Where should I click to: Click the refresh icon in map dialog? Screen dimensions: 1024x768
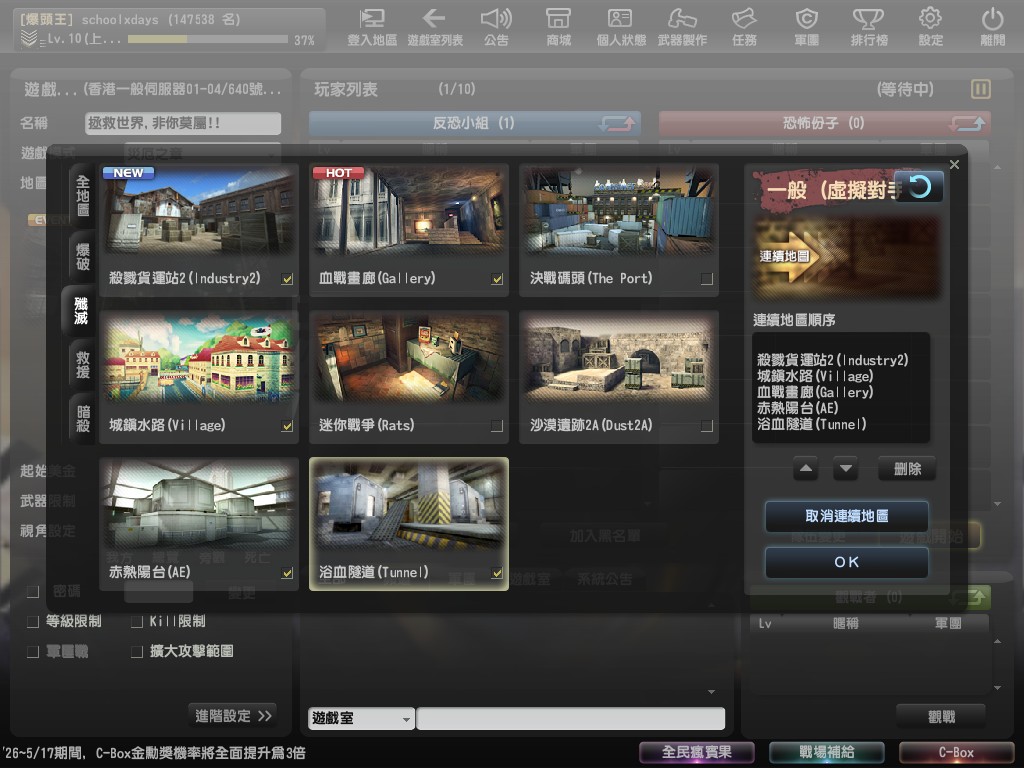919,186
